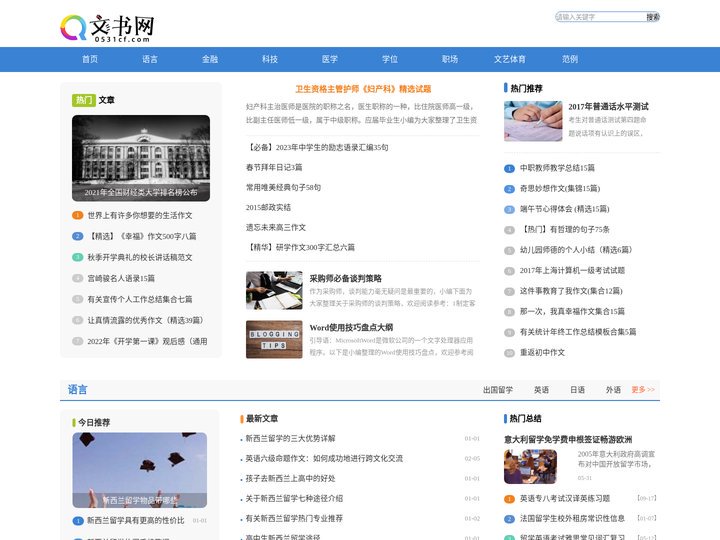Read 秋季开学典礼的校长讲话稿范文
This screenshot has height=540, width=720.
click(x=140, y=258)
